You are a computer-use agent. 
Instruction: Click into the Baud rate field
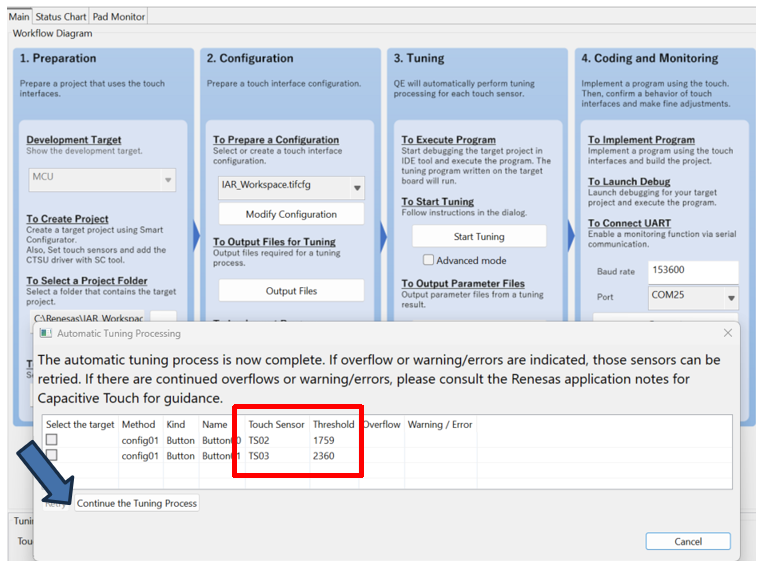[693, 271]
